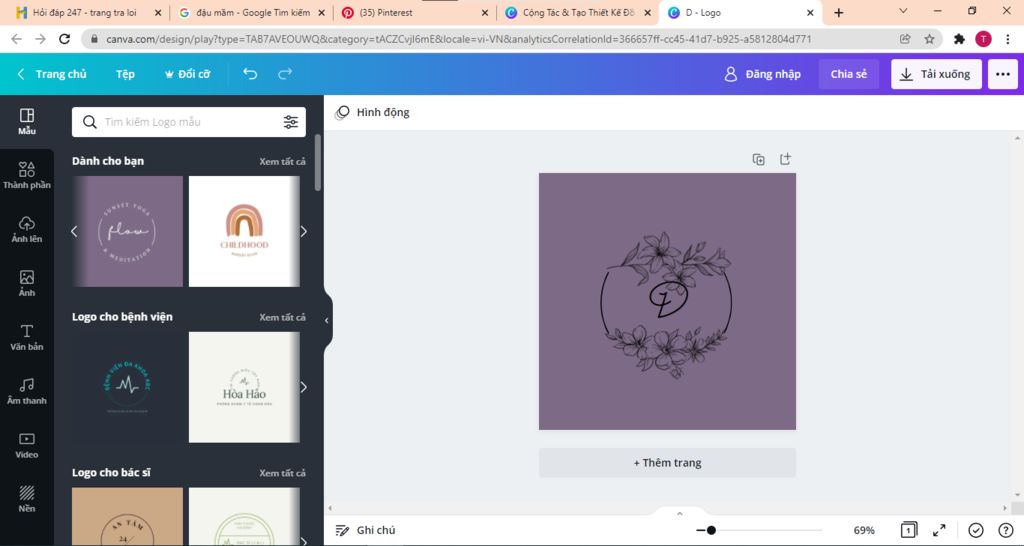Switch to the Google Tìm kiếm tab

click(245, 12)
